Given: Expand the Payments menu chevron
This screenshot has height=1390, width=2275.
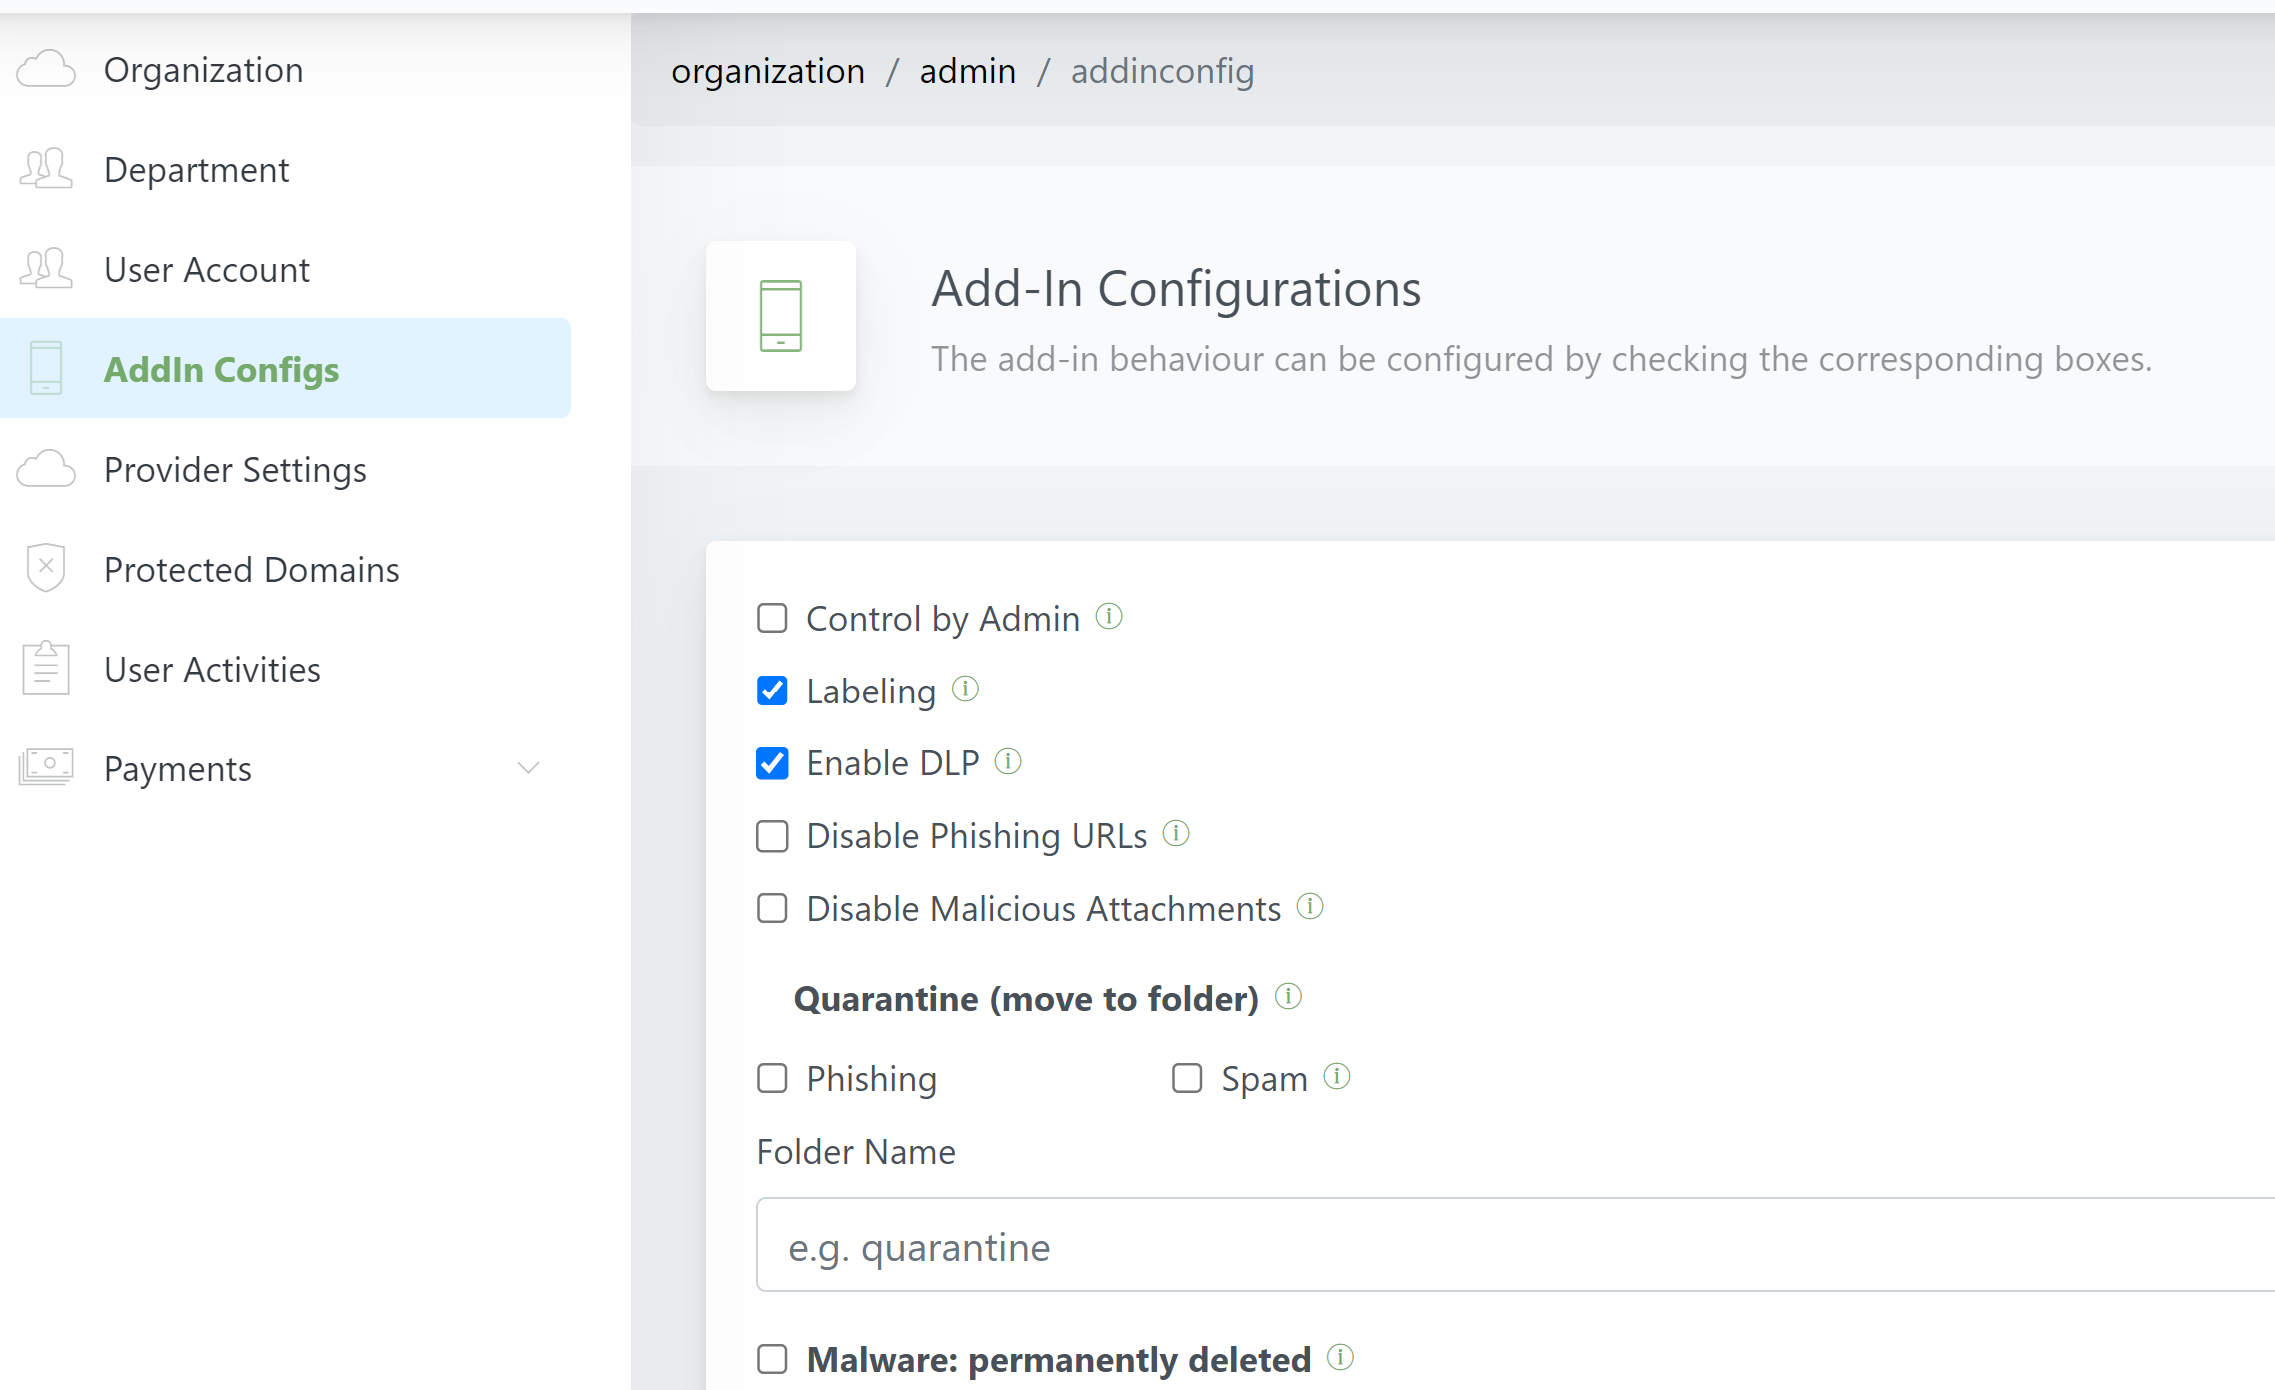Looking at the screenshot, I should (528, 768).
